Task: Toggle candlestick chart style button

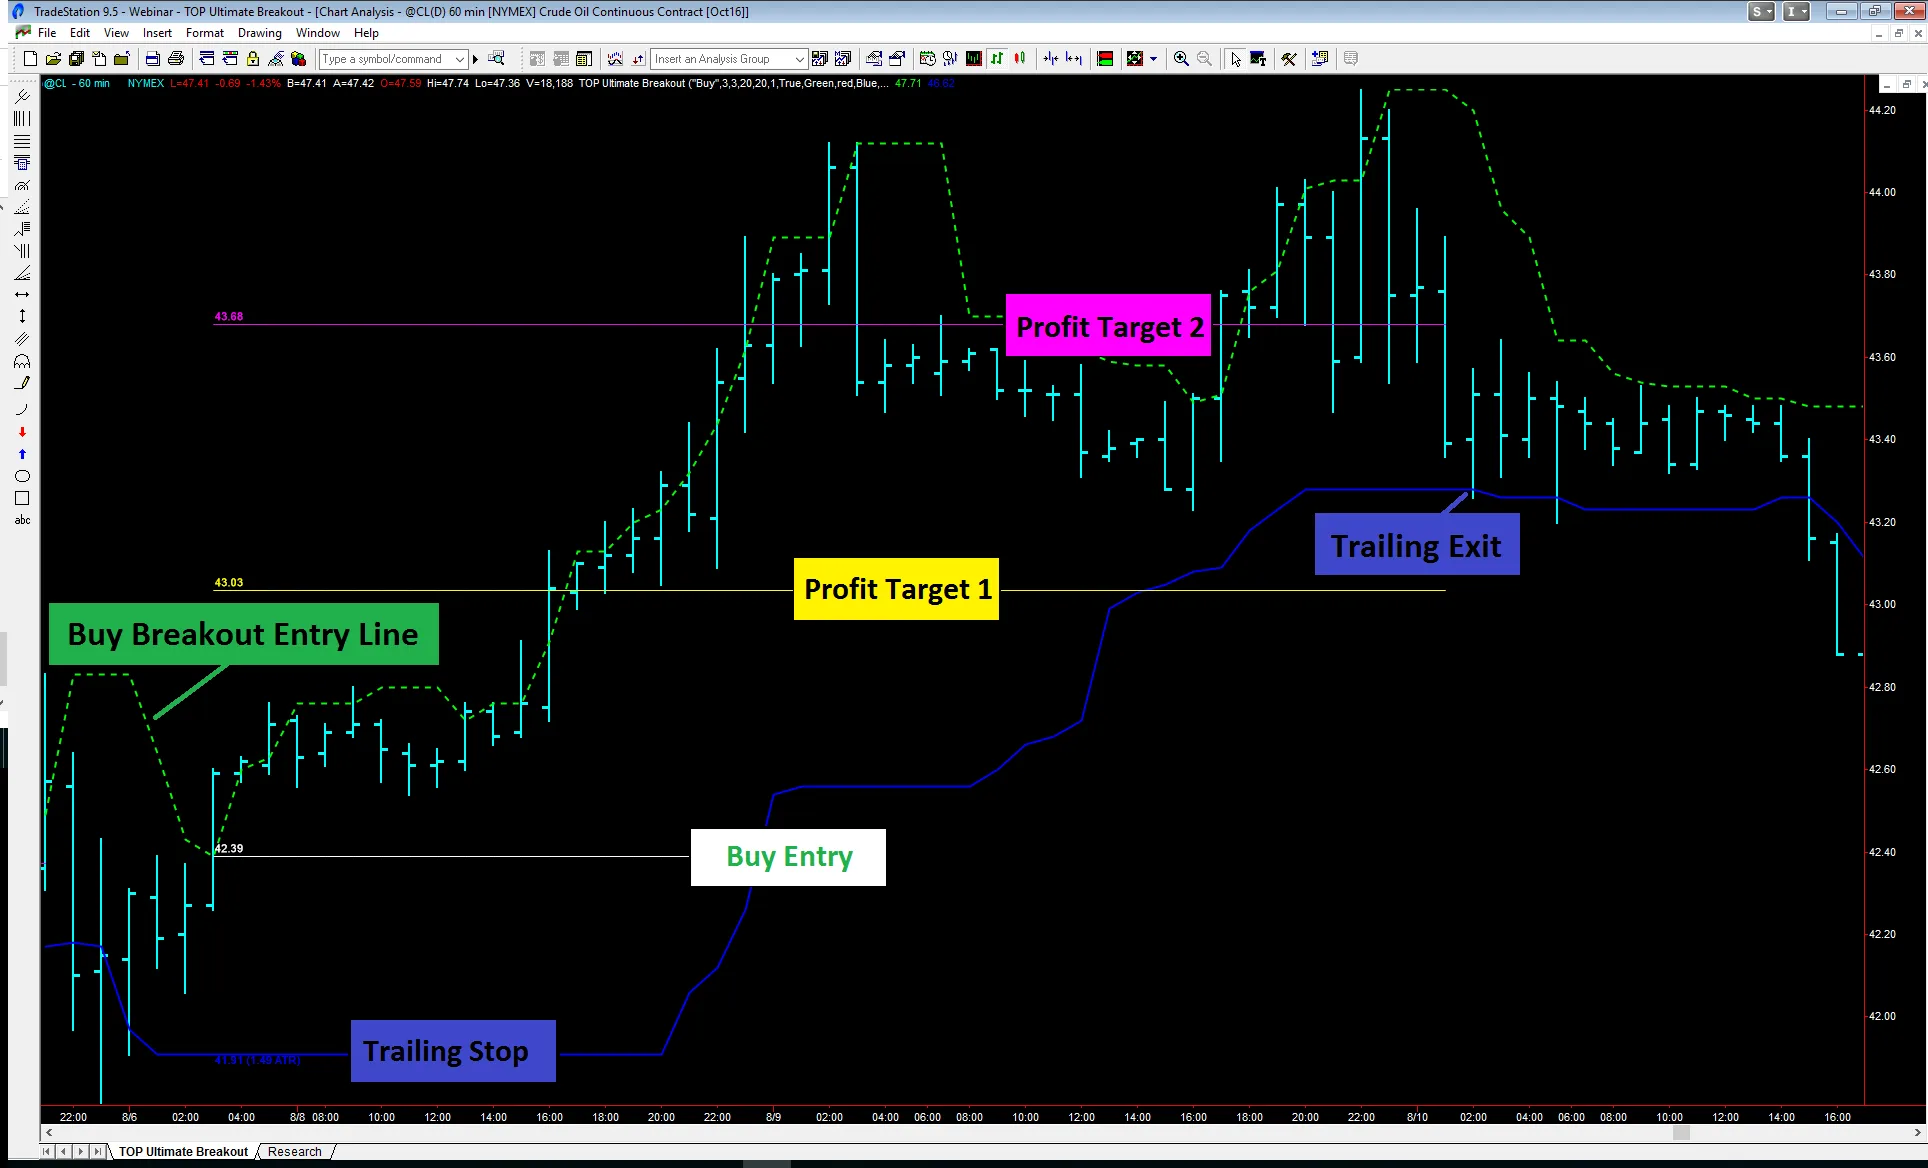Action: point(1020,59)
